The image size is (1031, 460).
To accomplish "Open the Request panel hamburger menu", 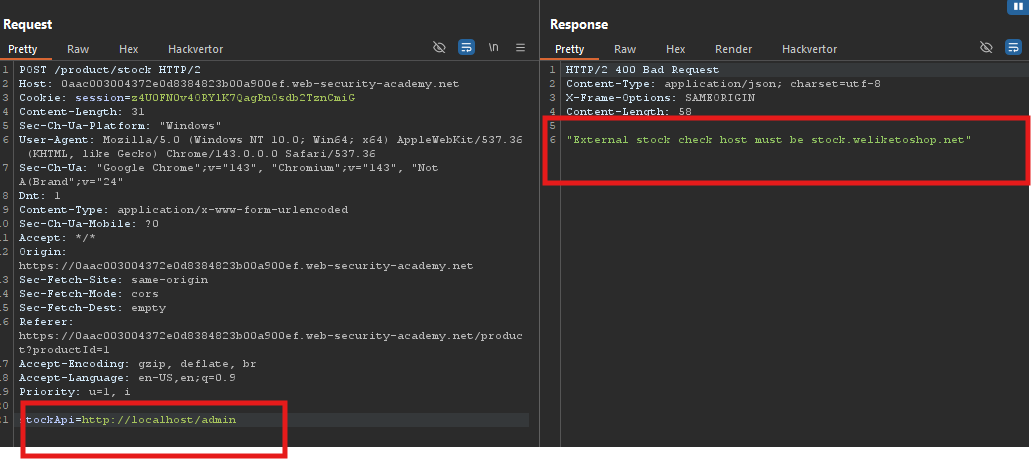I will pos(520,47).
